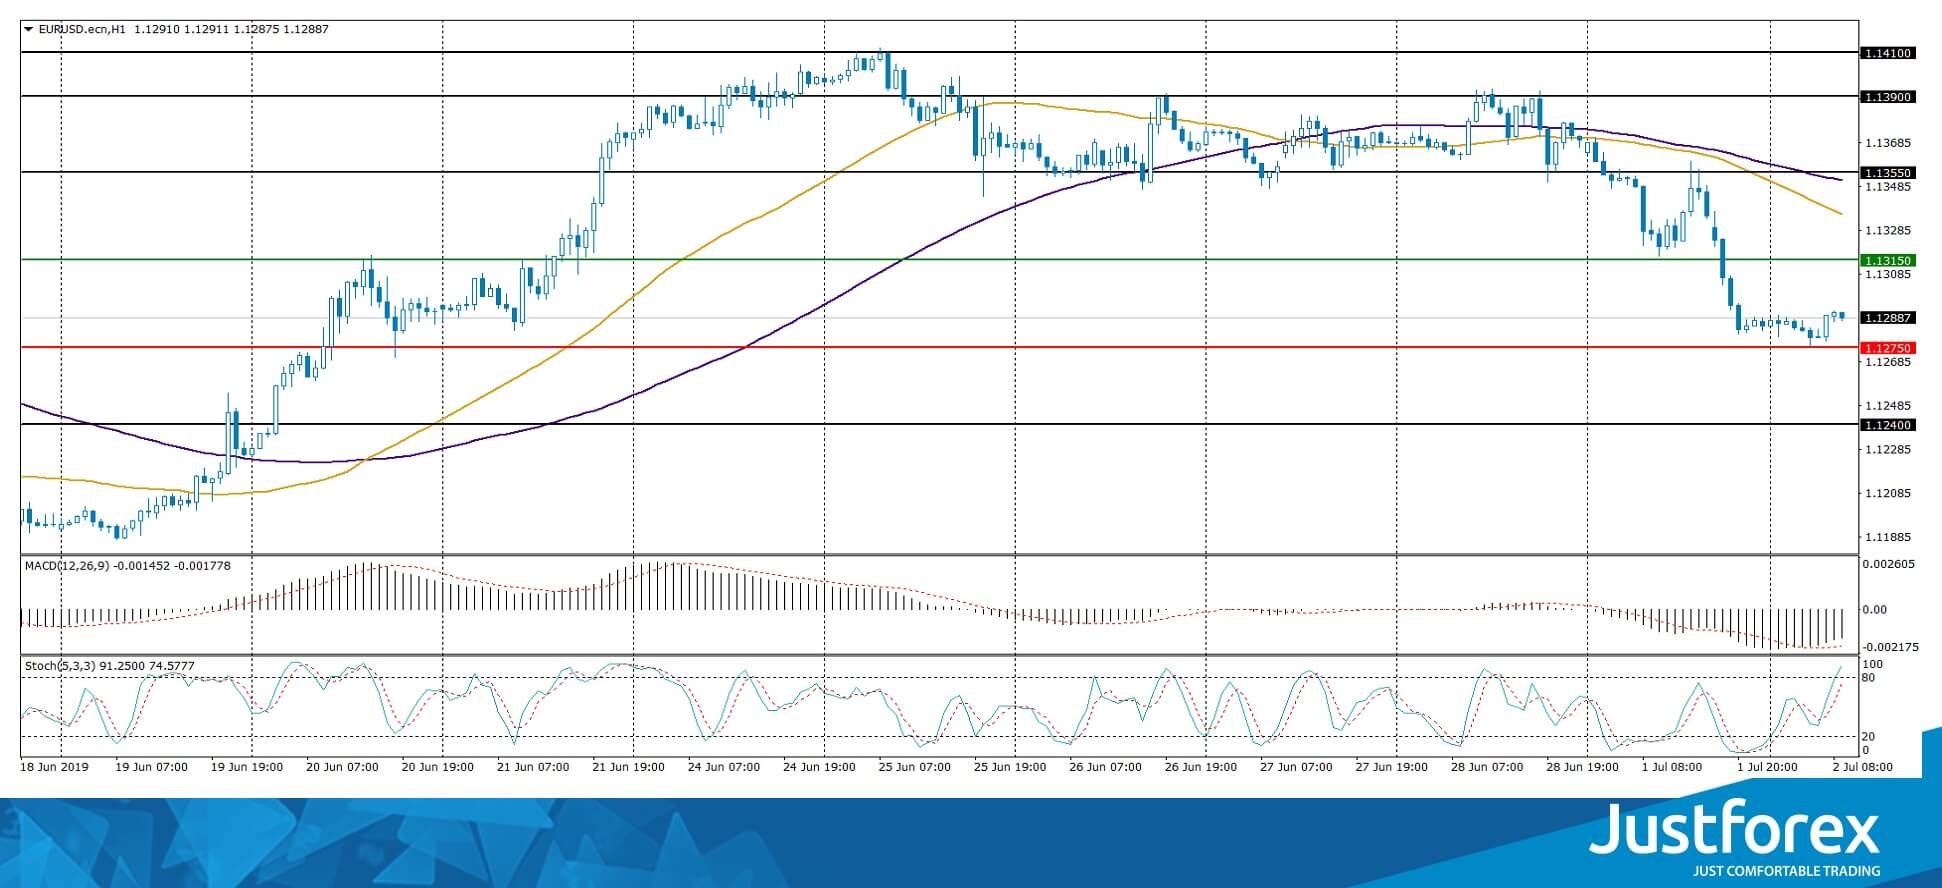Select the 28 Jun 07:00 time label
1942x888 pixels.
point(1487,767)
